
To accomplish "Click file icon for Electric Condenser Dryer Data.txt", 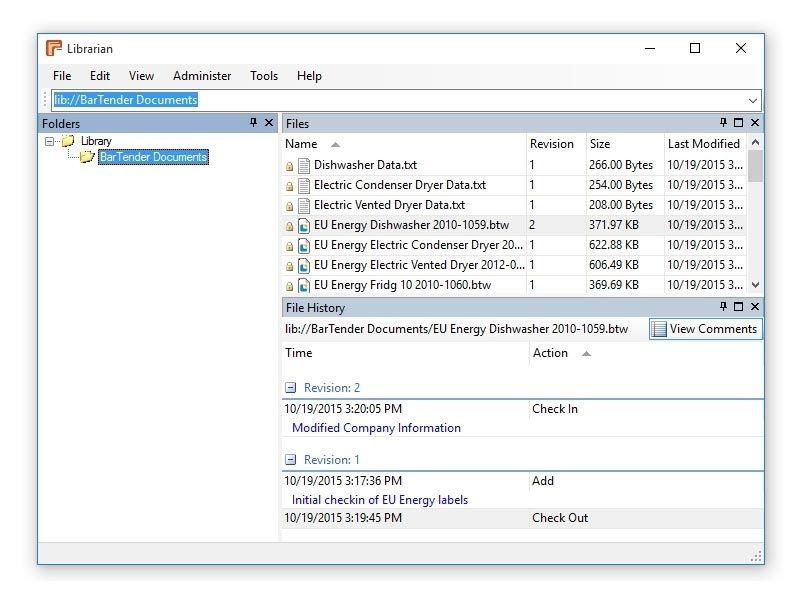I will (304, 185).
